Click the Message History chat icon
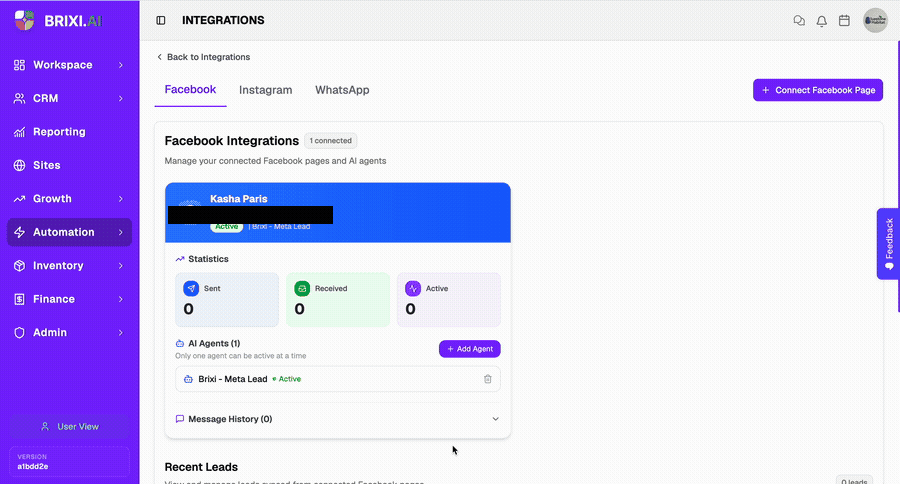The image size is (900, 484). 180,419
